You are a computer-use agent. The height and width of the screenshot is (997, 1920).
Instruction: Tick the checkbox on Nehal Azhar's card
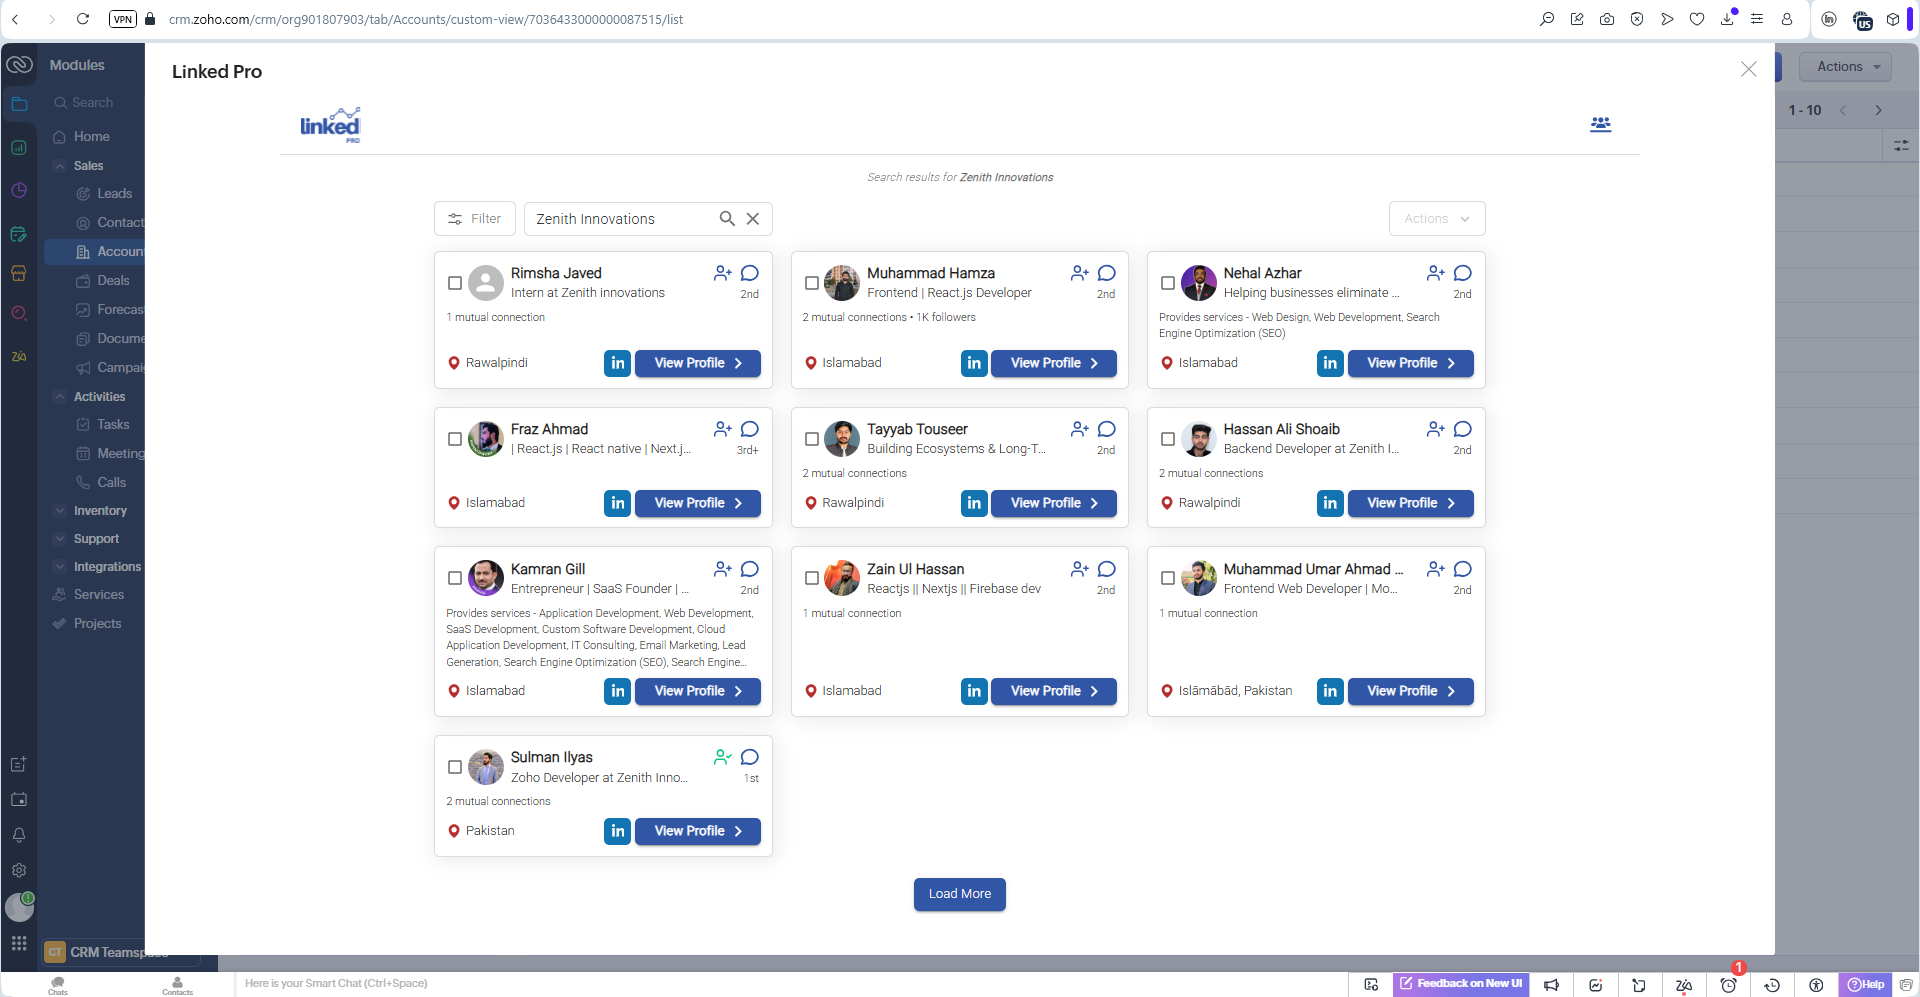pyautogui.click(x=1167, y=283)
